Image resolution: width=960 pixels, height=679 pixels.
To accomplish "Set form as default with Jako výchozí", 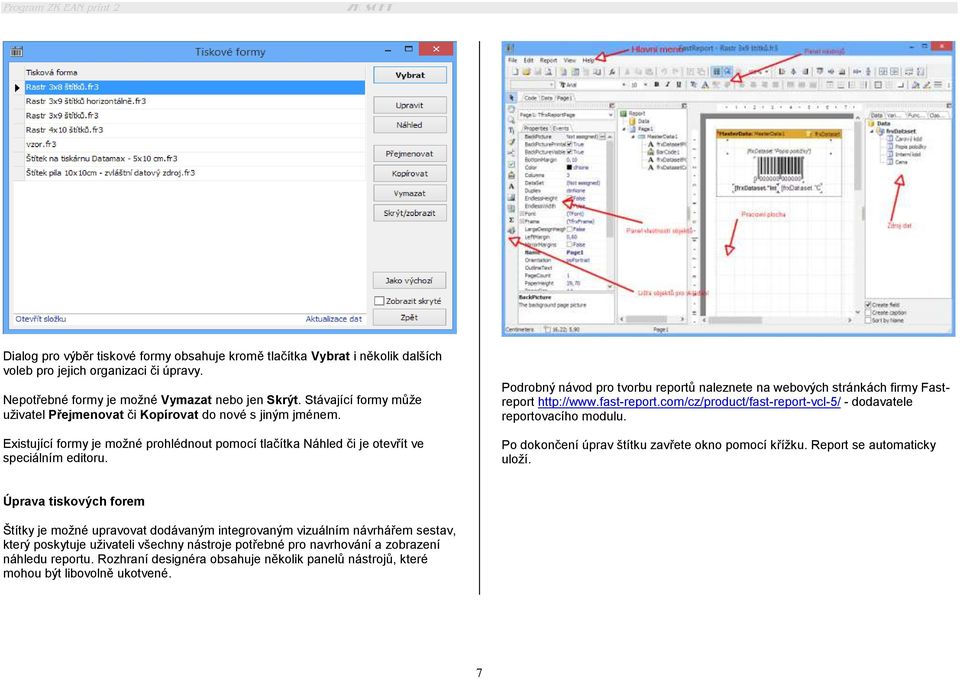I will [x=410, y=280].
